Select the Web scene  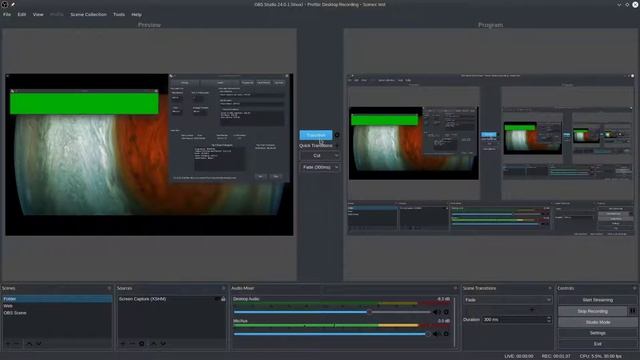click(57, 306)
